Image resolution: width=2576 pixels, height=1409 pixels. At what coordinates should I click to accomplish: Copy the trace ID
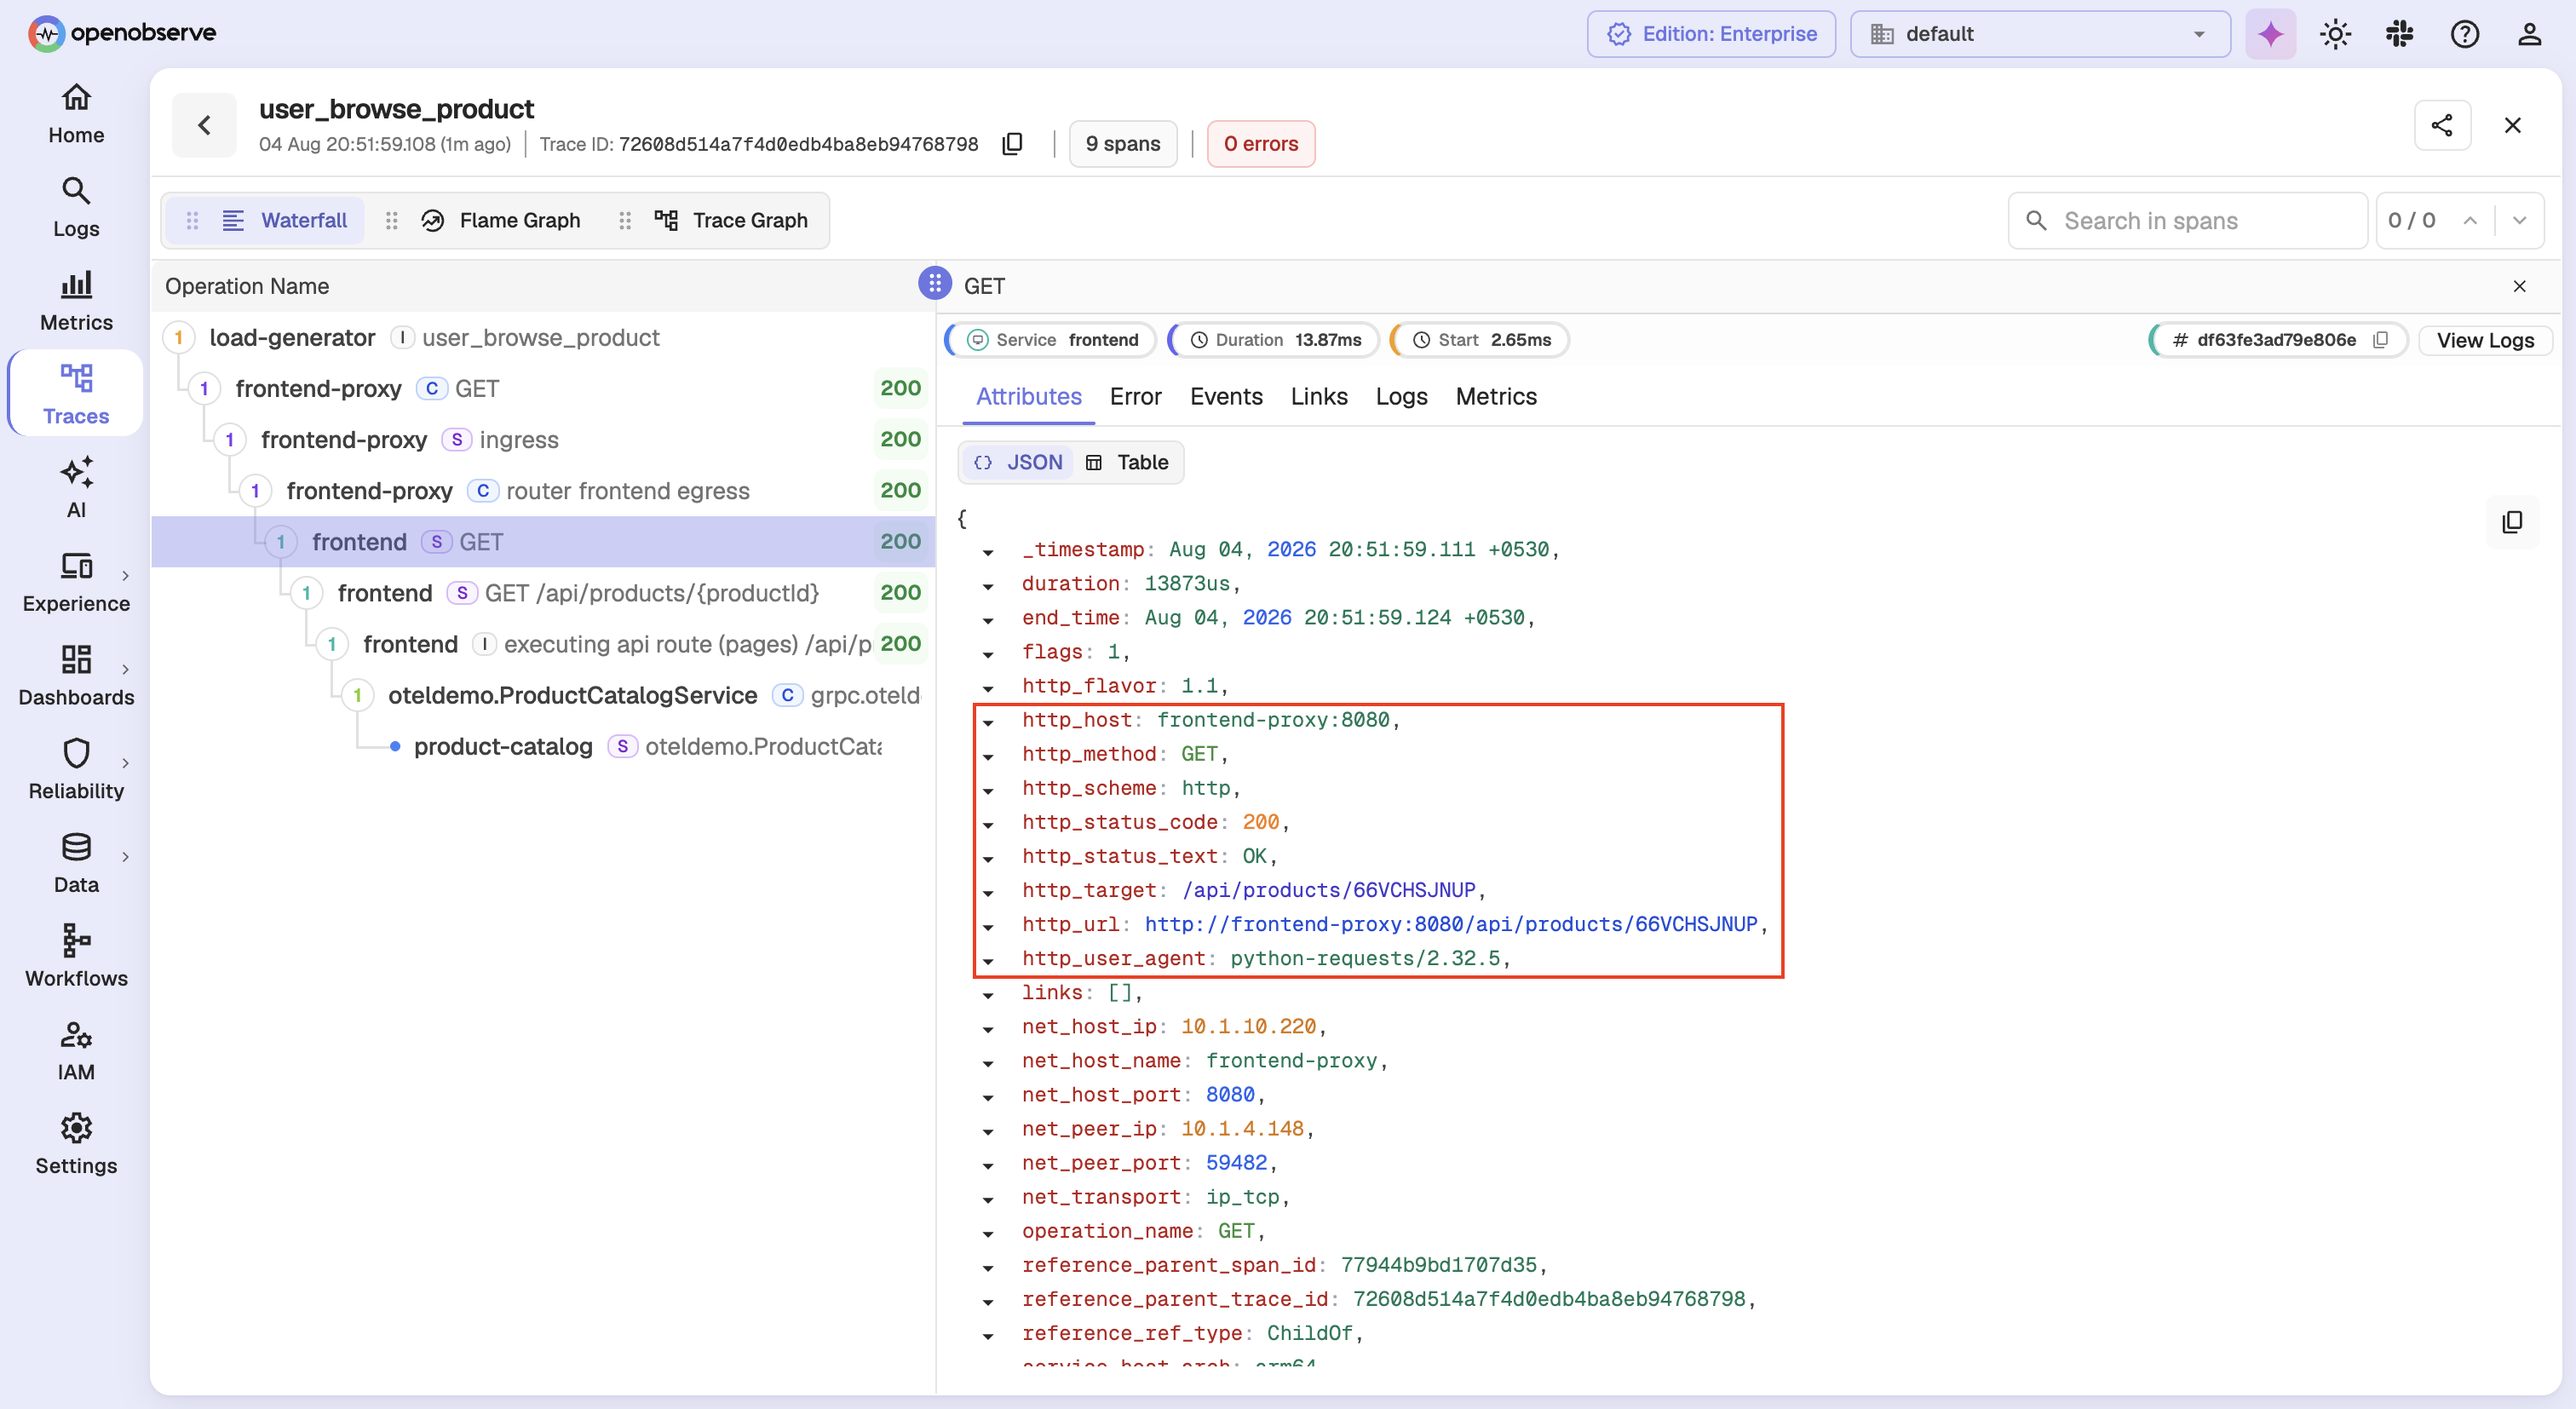1013,144
